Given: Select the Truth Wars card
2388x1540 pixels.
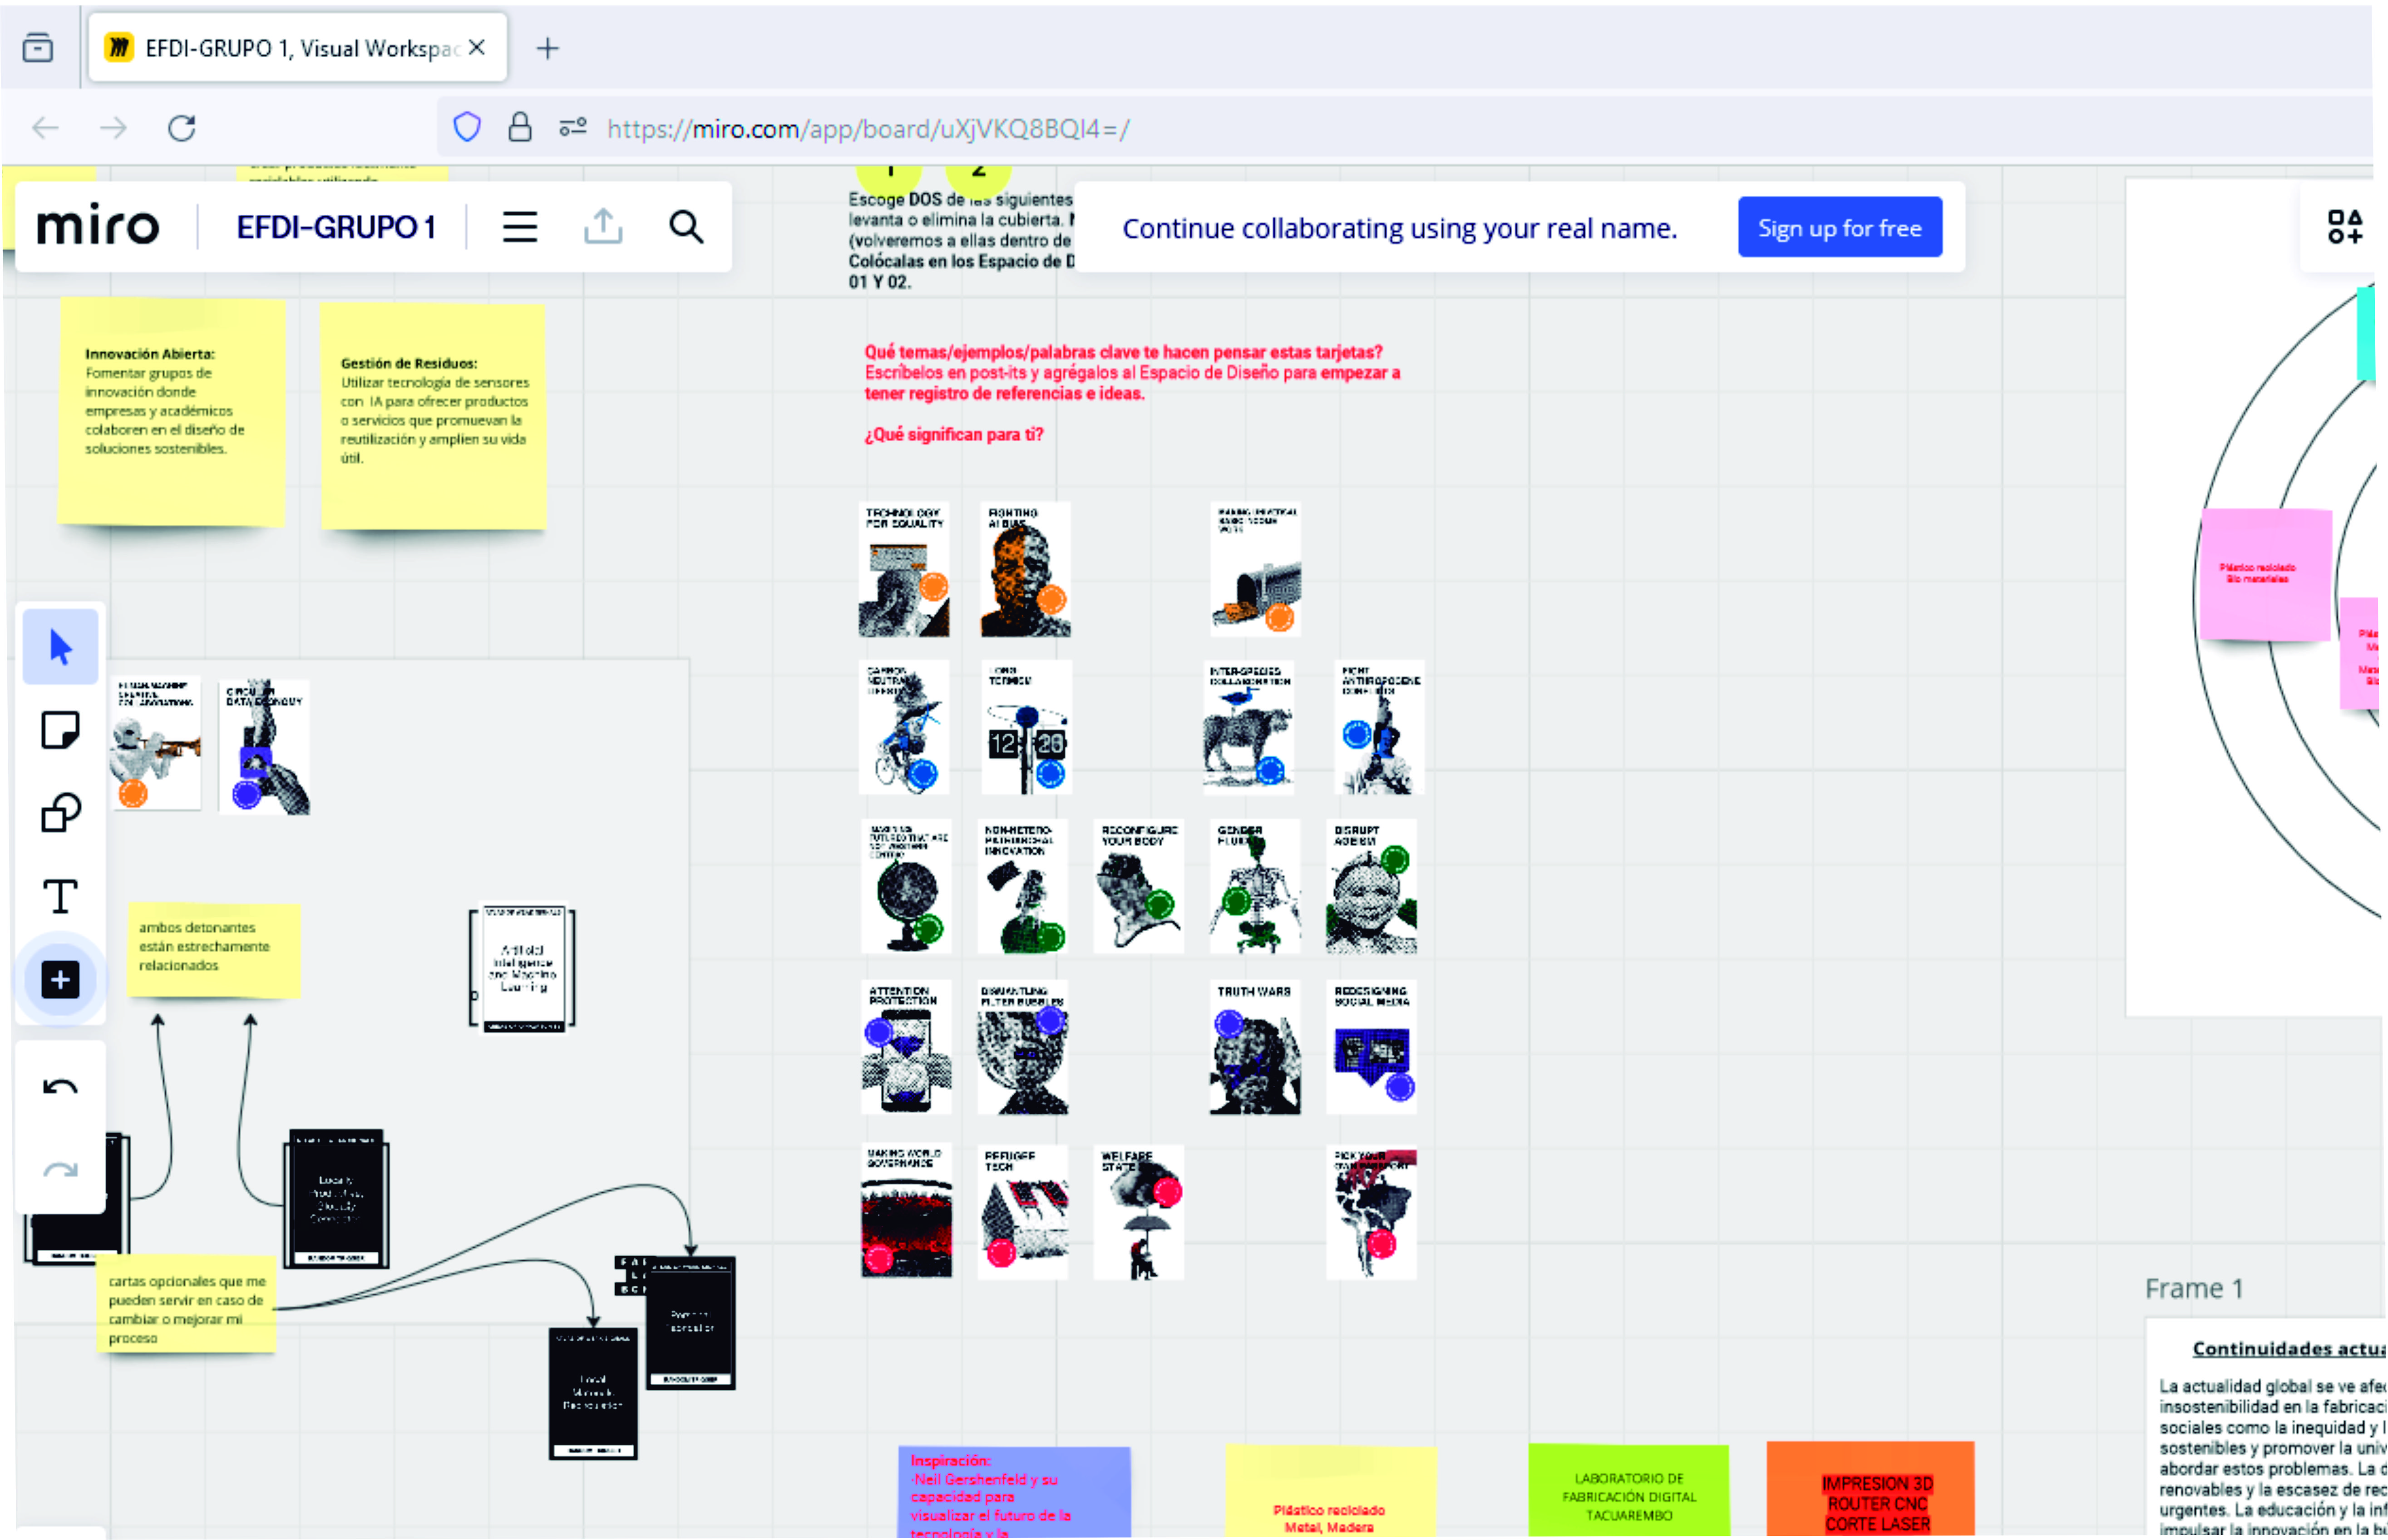Looking at the screenshot, I should pos(1255,1047).
